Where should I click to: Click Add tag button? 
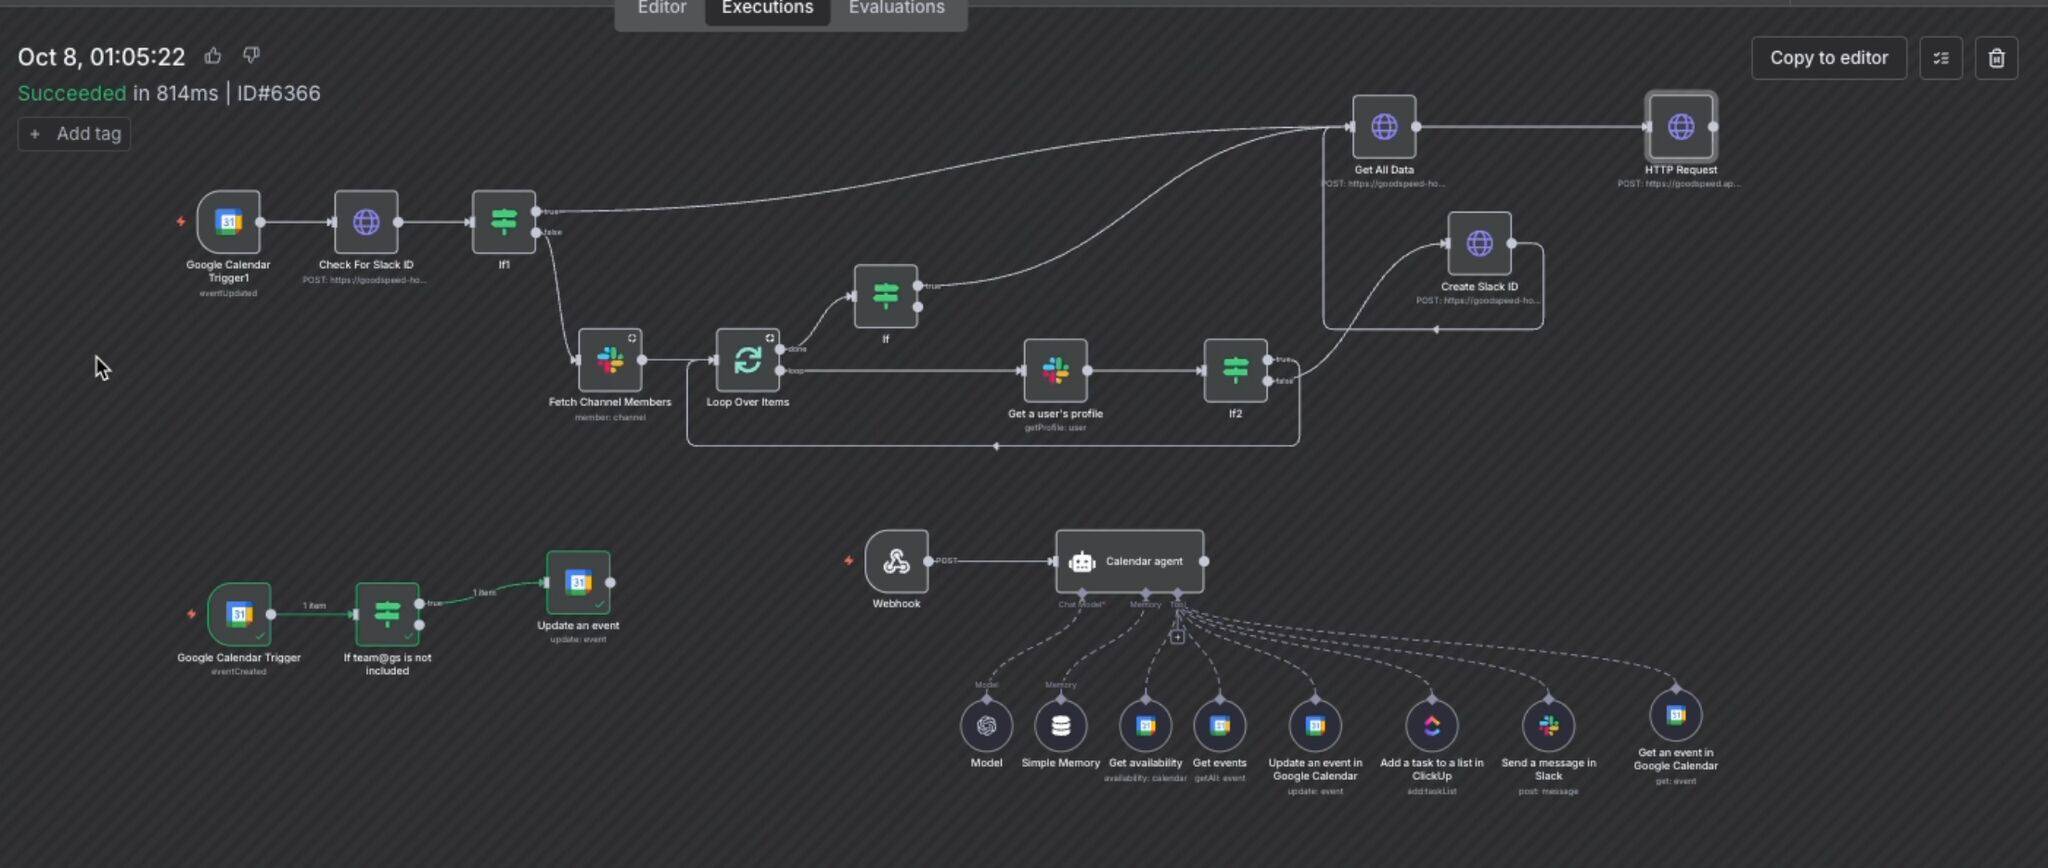[x=75, y=134]
